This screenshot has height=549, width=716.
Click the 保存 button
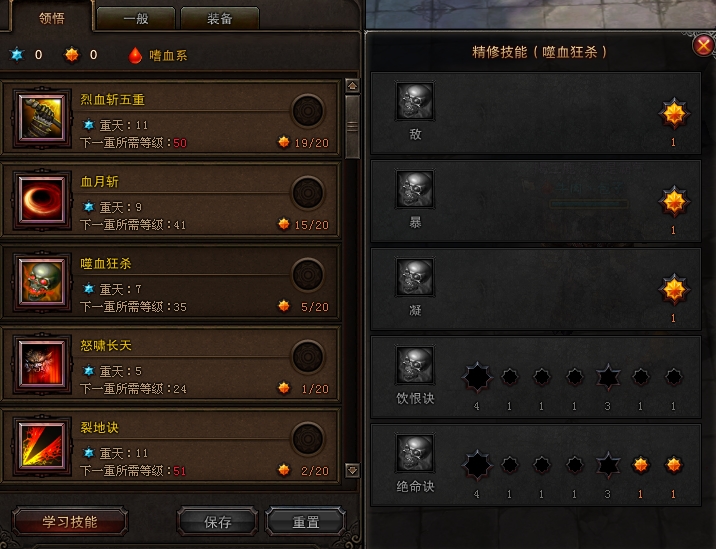pyautogui.click(x=217, y=522)
